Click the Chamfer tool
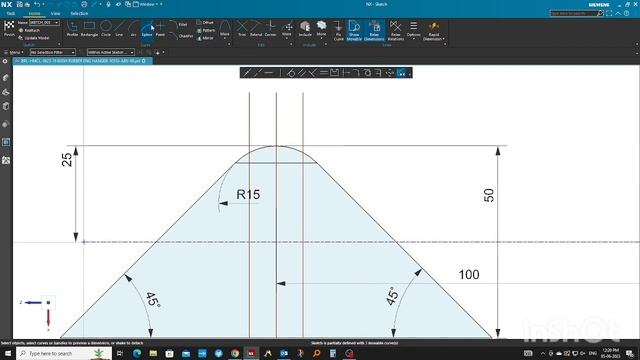Screen dimensions: 640x360 [x=181, y=36]
